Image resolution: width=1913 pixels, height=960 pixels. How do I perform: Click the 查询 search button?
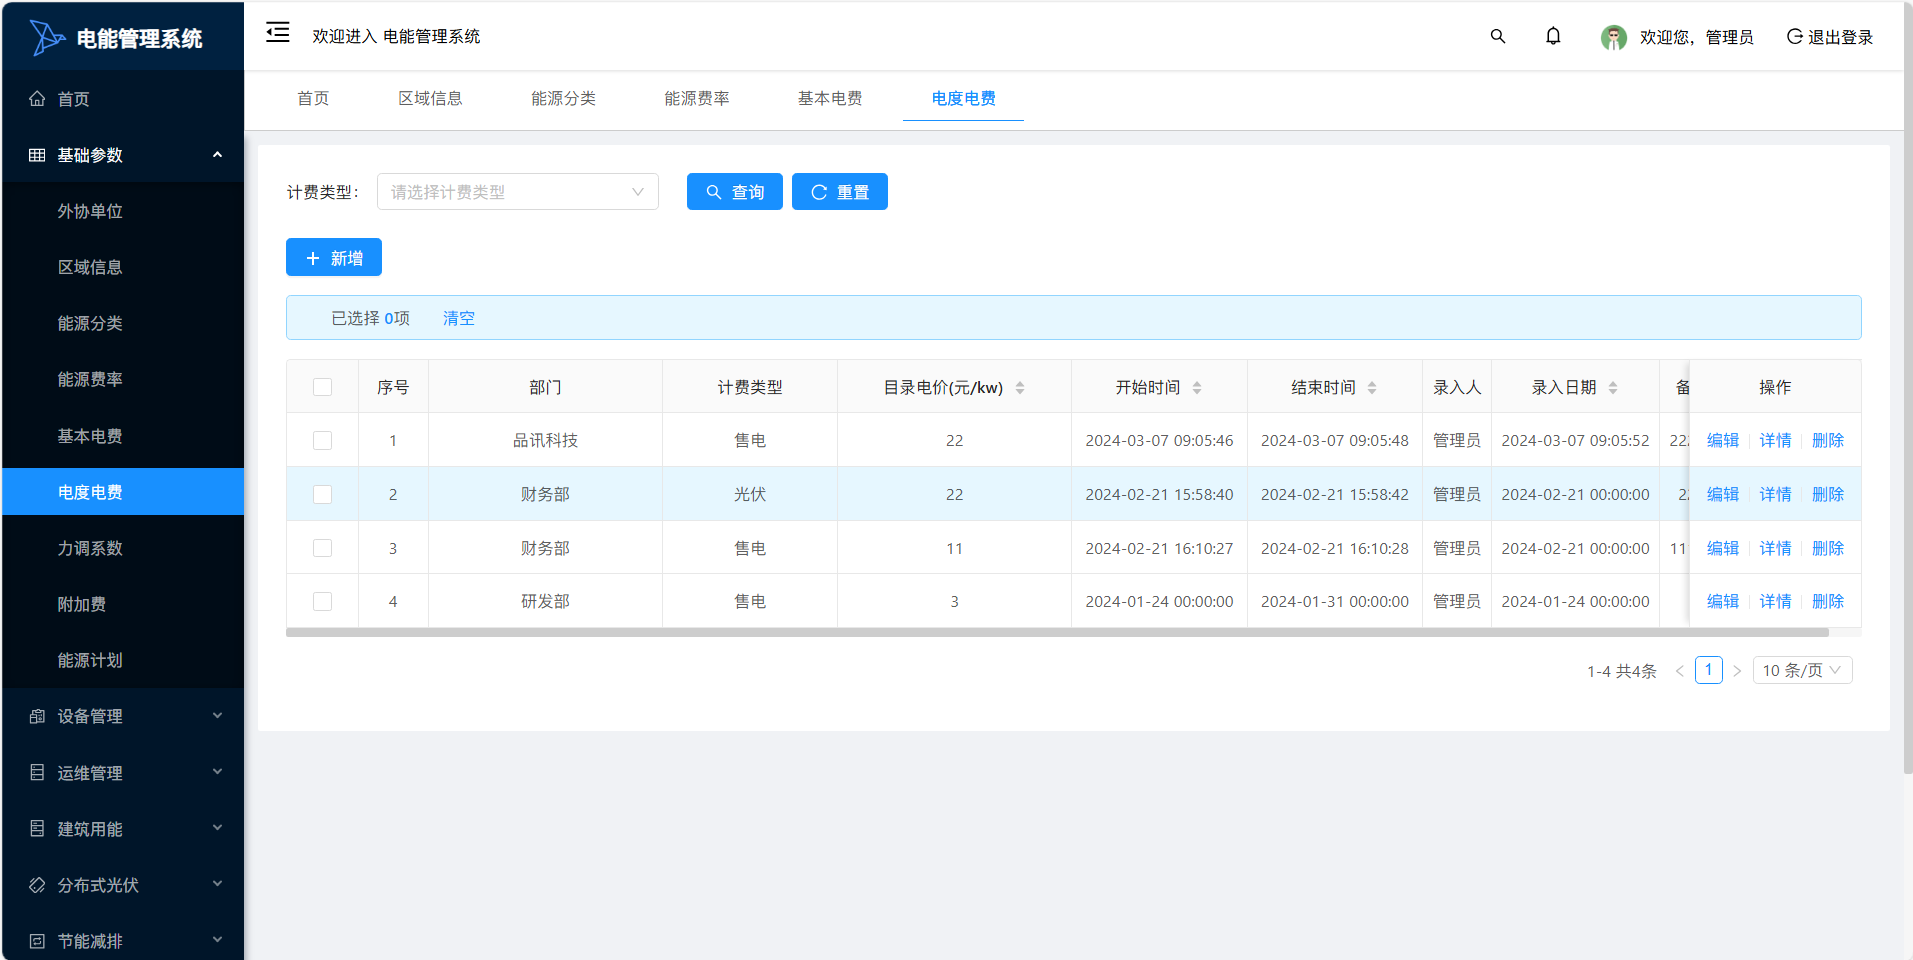coord(735,192)
